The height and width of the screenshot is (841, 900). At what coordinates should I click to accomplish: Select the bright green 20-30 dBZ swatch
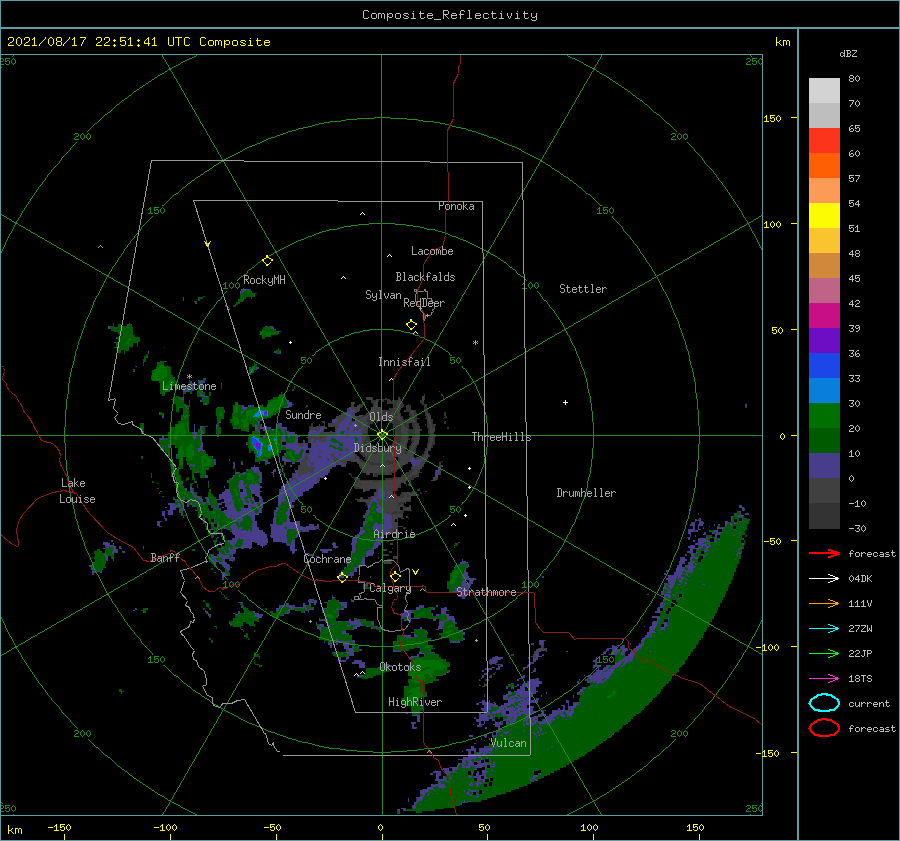point(824,416)
